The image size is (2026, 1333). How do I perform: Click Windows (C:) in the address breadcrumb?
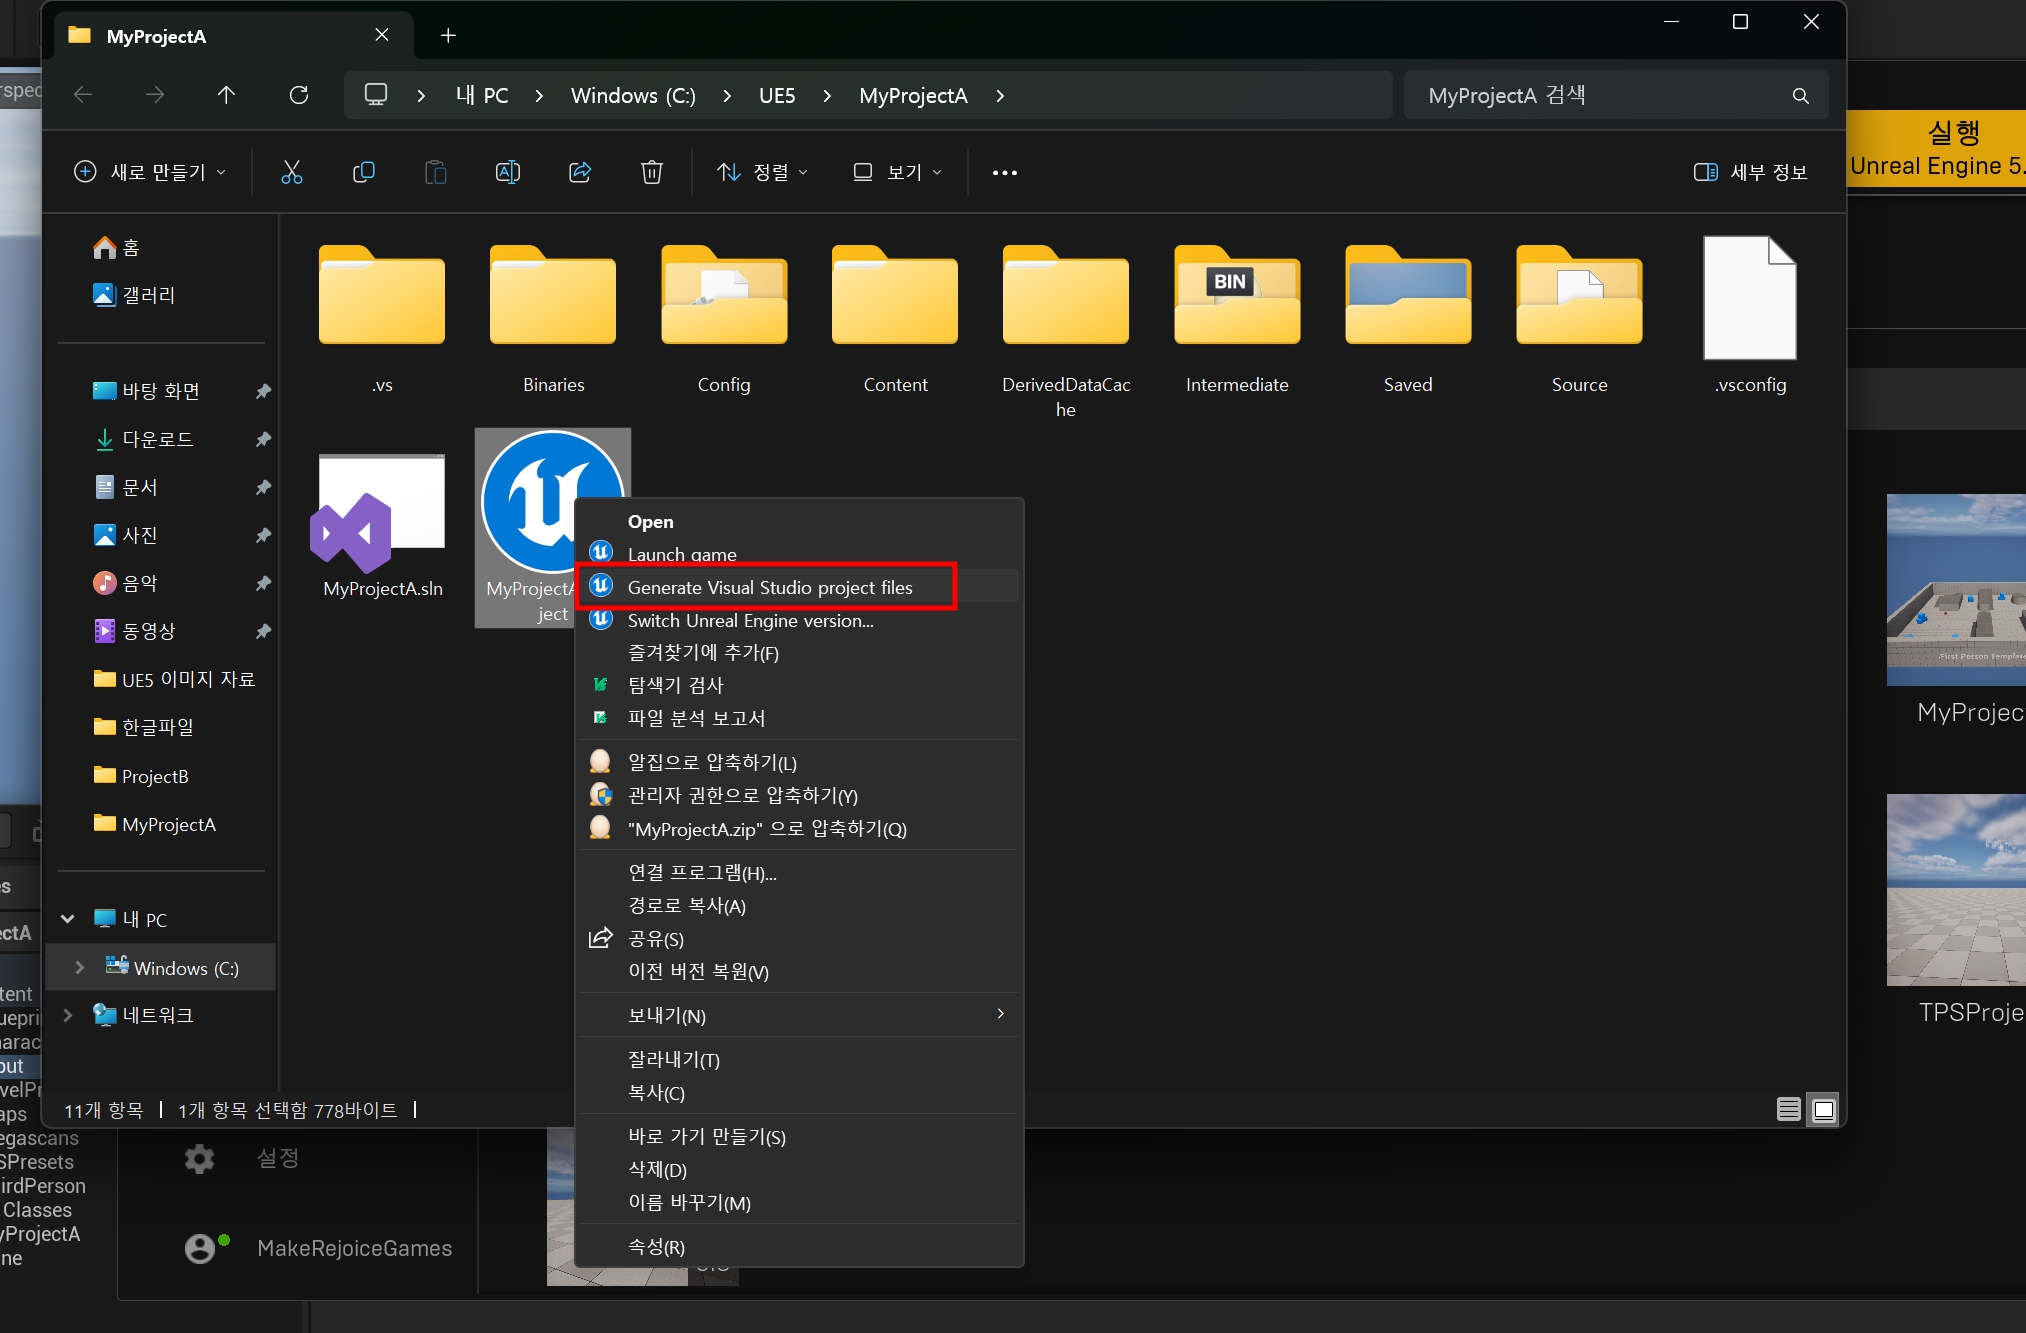(633, 96)
